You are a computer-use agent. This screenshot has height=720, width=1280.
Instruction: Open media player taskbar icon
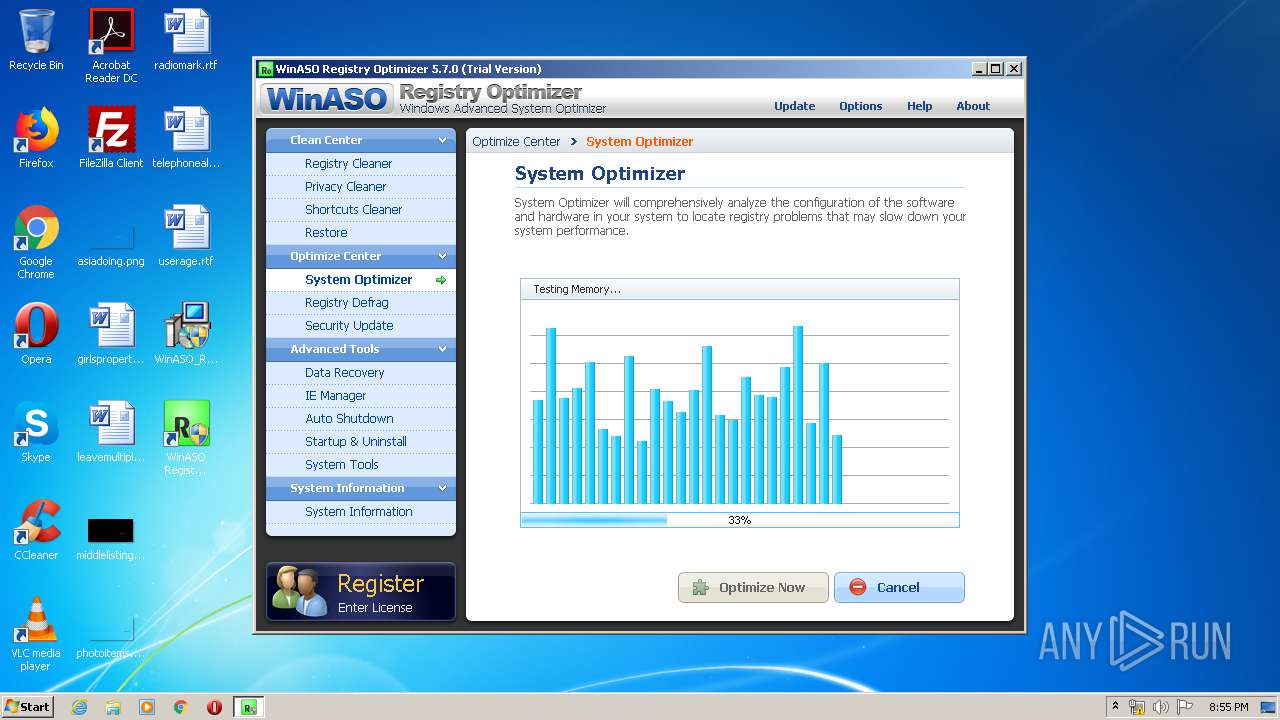[x=147, y=707]
